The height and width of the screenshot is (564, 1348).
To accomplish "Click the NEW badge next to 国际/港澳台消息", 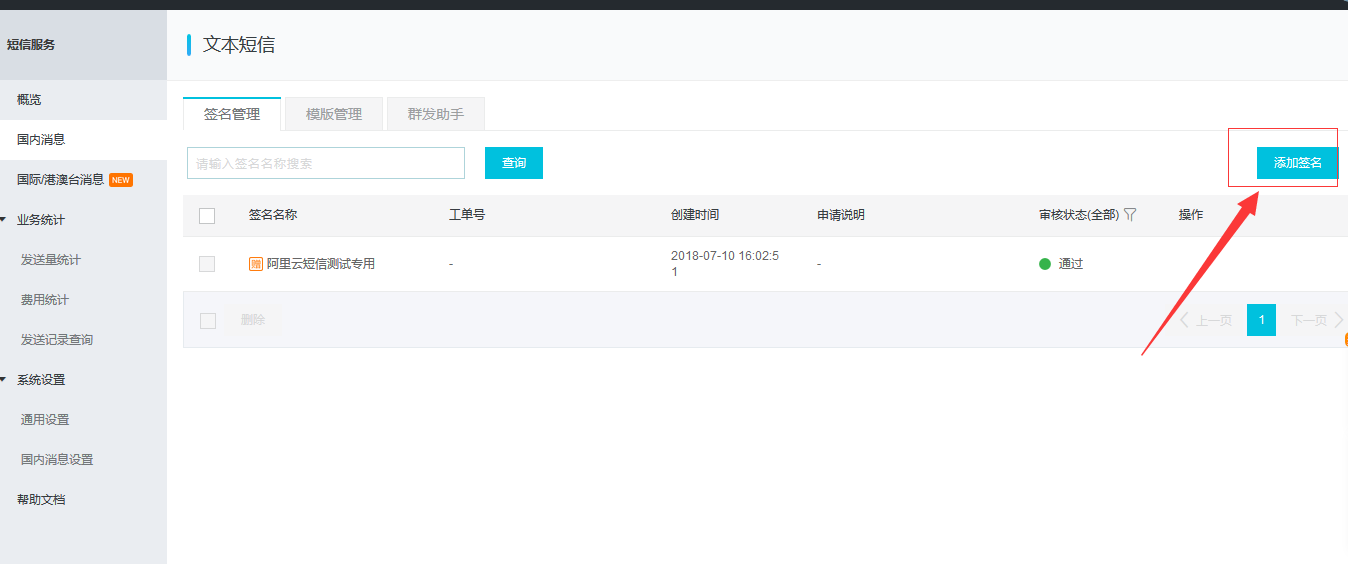I will coord(121,180).
